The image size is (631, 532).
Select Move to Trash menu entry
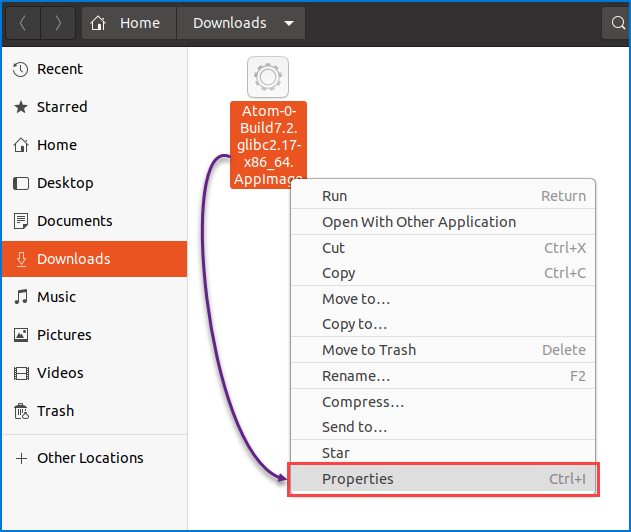point(443,350)
